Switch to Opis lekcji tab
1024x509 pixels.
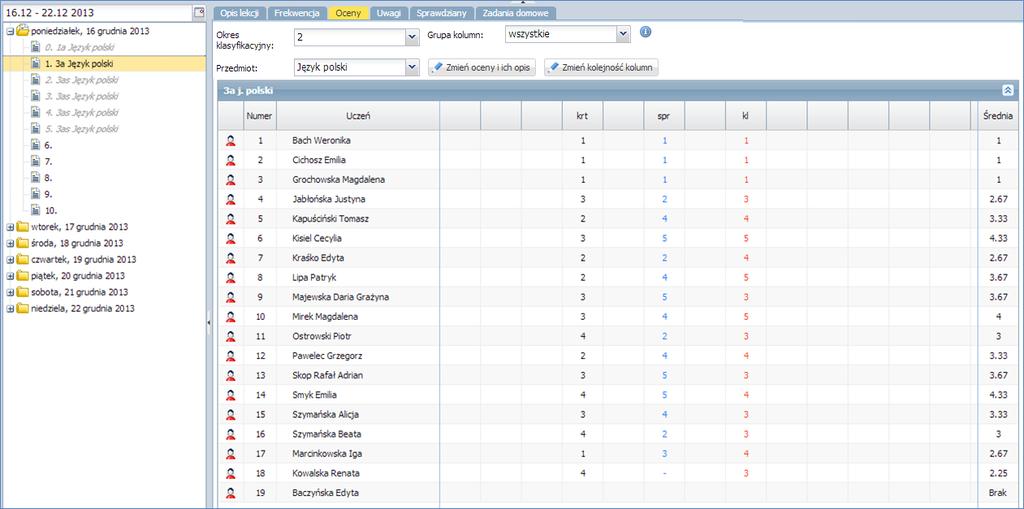240,13
